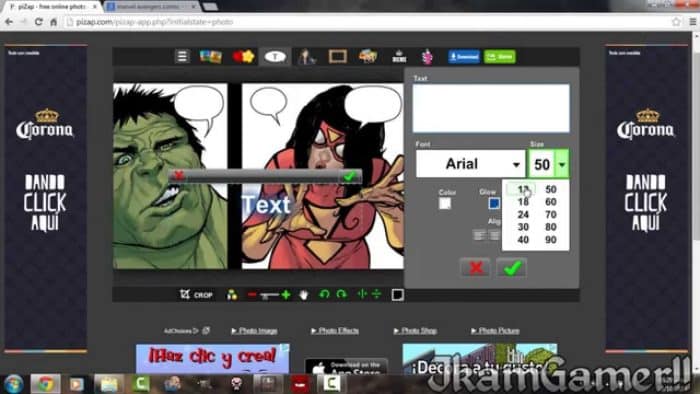Choose size 50 in the size list
The height and width of the screenshot is (394, 700).
(x=551, y=189)
